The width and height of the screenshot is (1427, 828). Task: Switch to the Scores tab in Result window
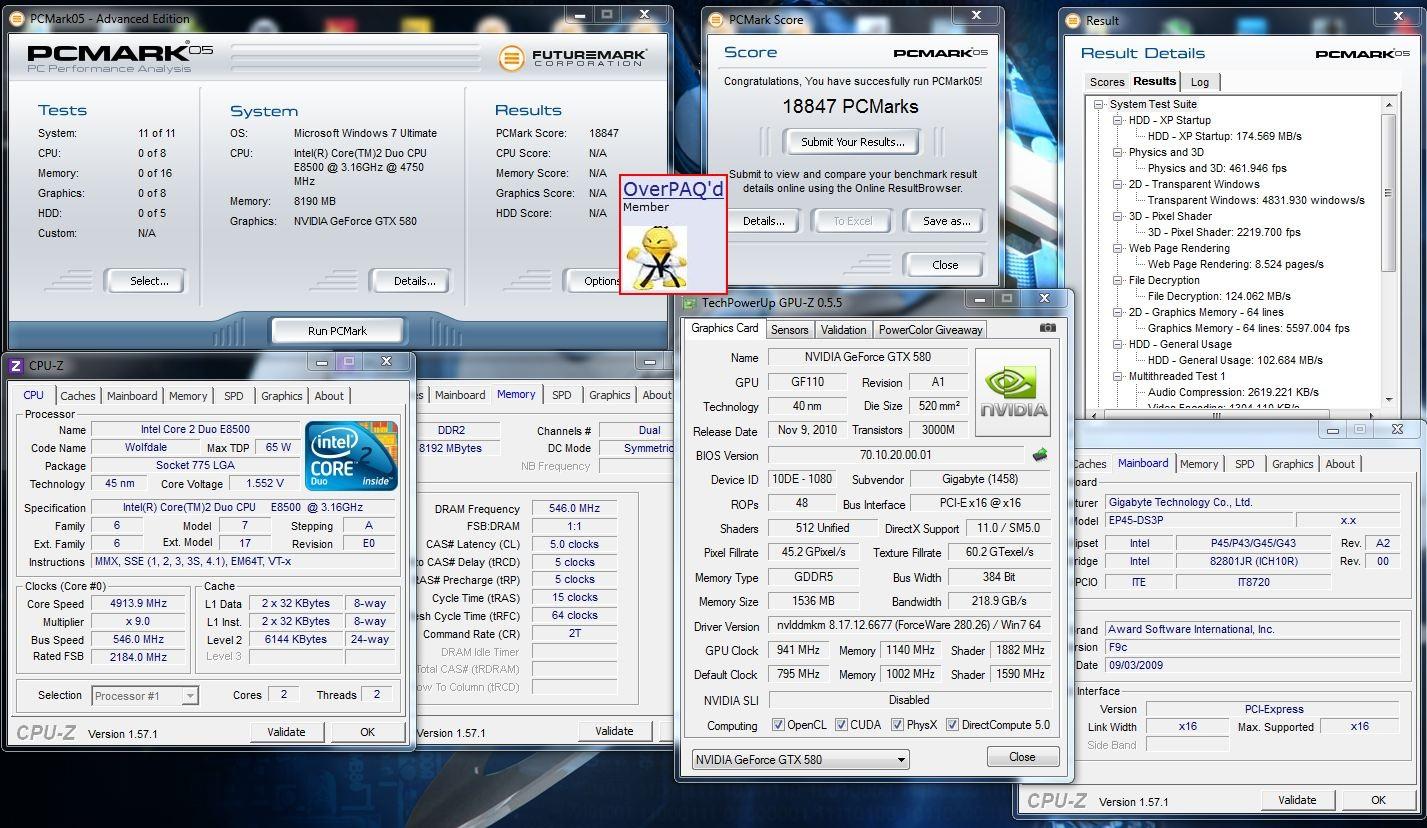click(1107, 82)
